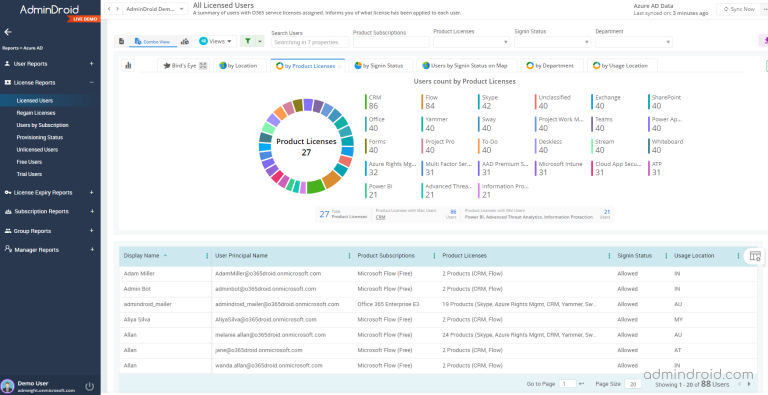Click AliyaSilva@o365droid.onmicrosoft.com cell
The height and width of the screenshot is (395, 768).
(266, 320)
